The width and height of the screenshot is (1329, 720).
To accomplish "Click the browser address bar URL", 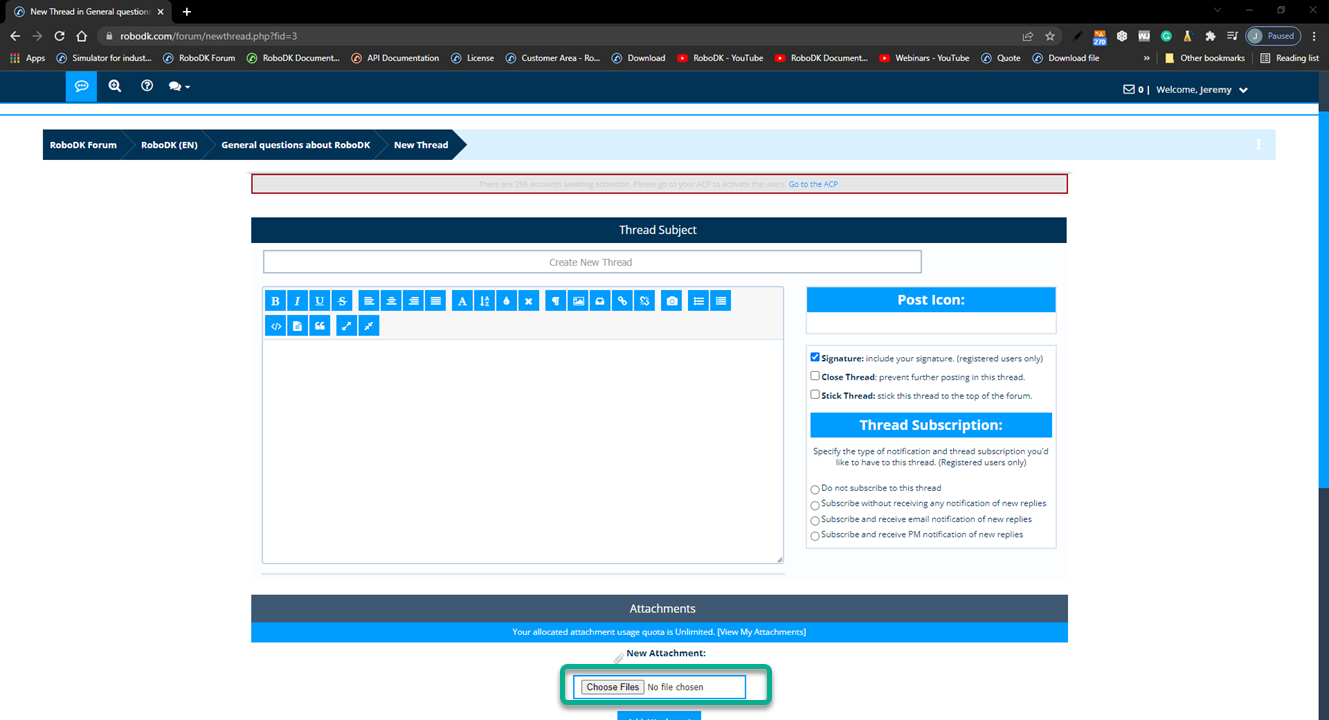I will 208,36.
